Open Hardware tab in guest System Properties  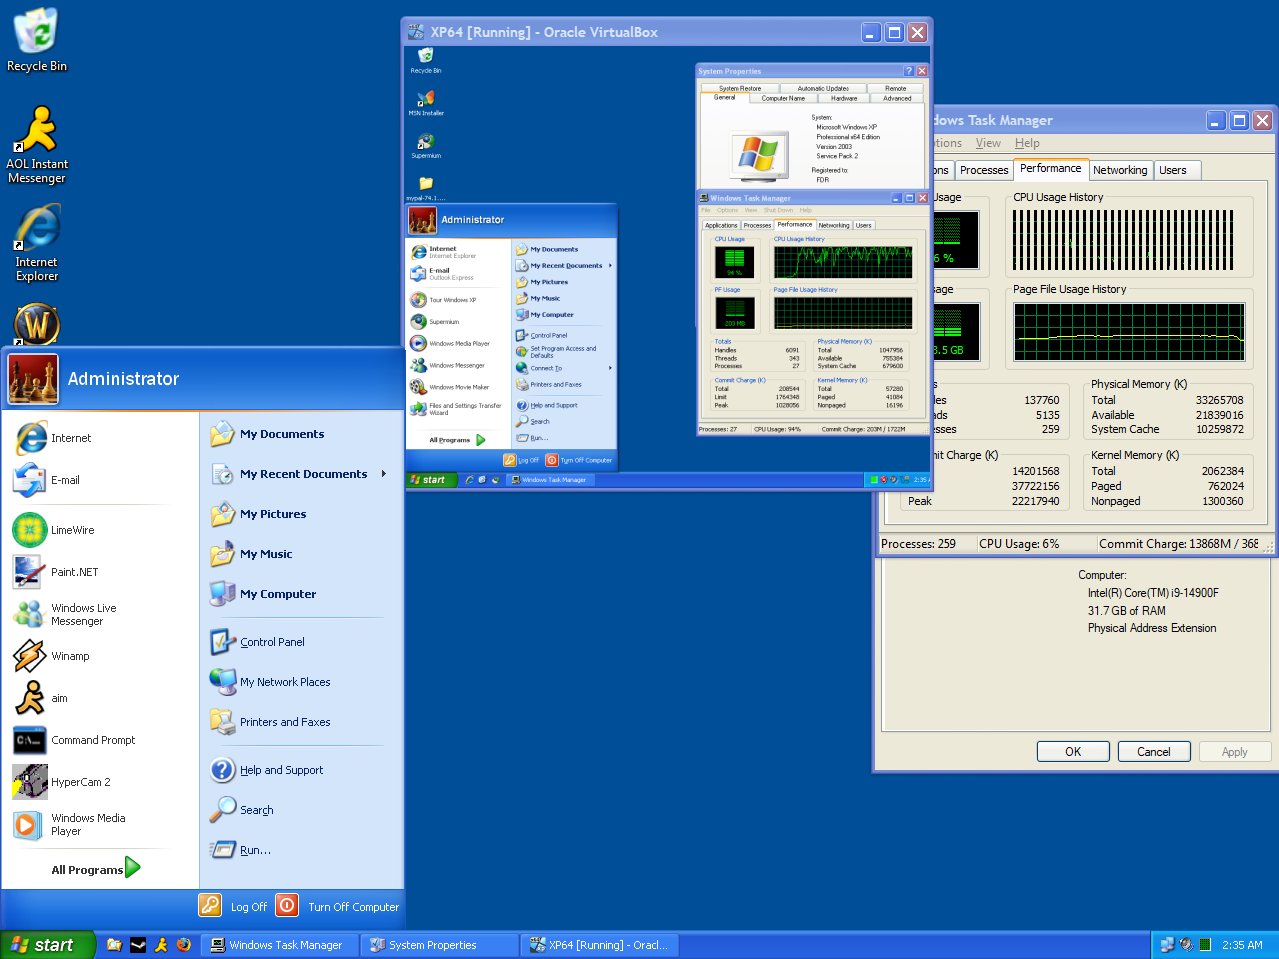pyautogui.click(x=844, y=98)
